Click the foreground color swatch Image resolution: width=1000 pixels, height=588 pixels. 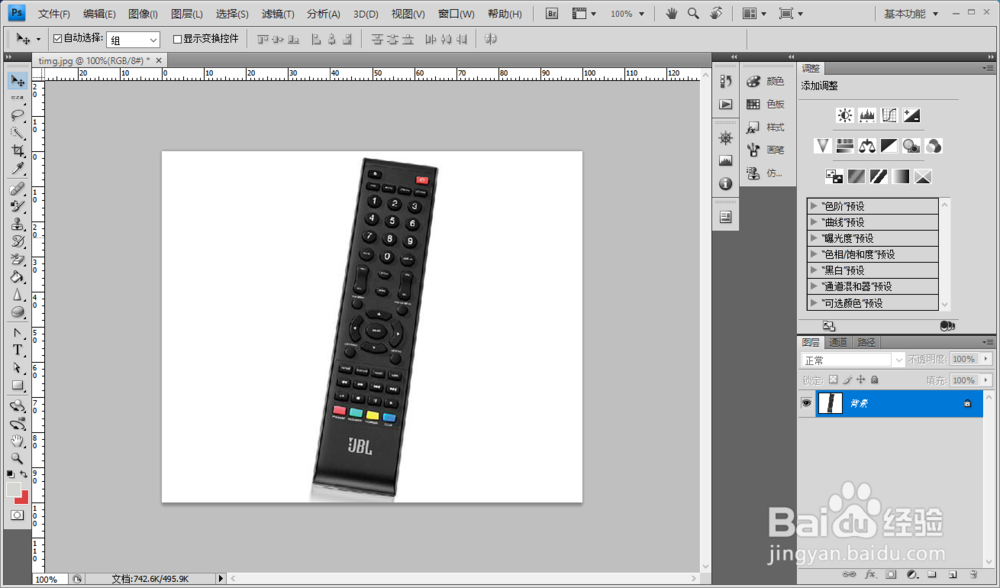pyautogui.click(x=13, y=490)
